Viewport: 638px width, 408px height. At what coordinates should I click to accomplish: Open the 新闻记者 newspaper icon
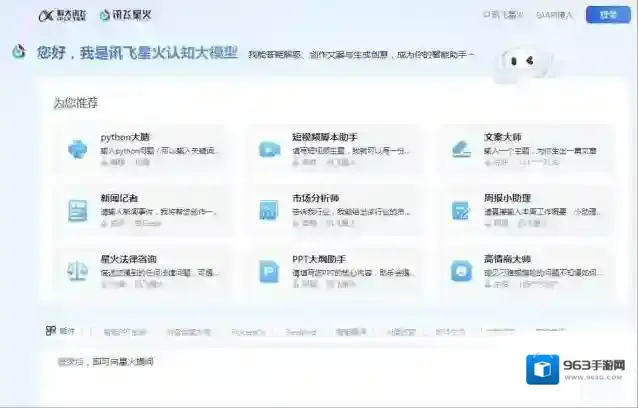coord(77,210)
